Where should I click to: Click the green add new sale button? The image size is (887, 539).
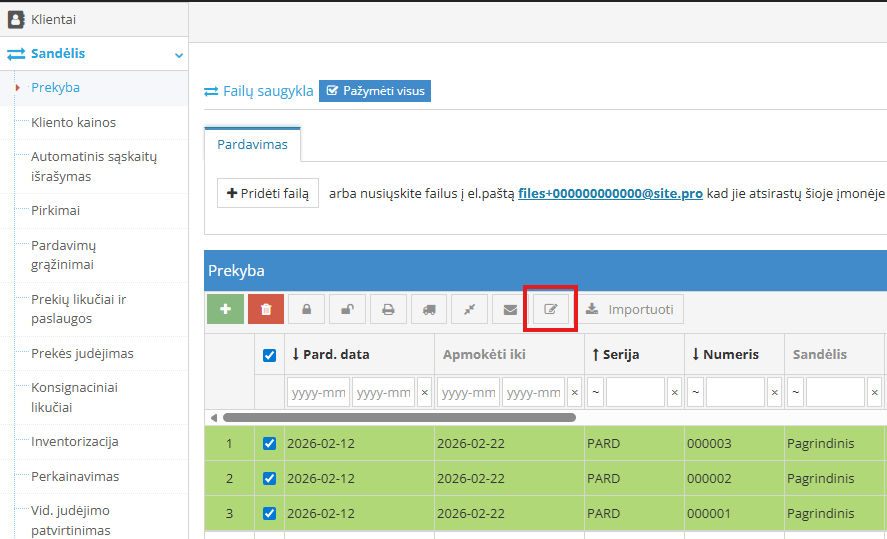click(225, 310)
